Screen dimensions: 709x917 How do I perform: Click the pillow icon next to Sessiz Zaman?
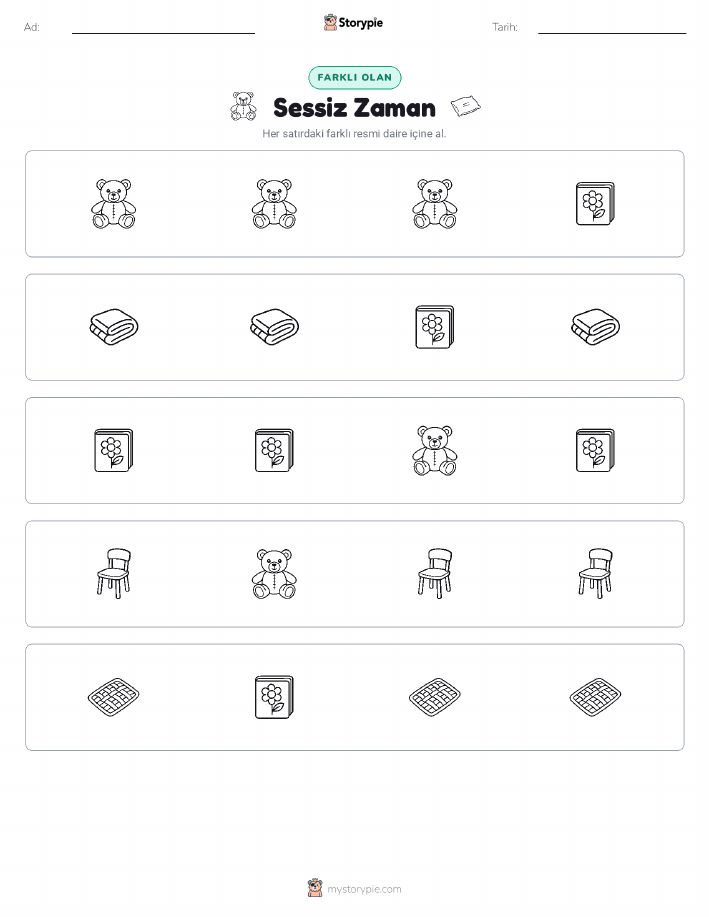pyautogui.click(x=466, y=106)
